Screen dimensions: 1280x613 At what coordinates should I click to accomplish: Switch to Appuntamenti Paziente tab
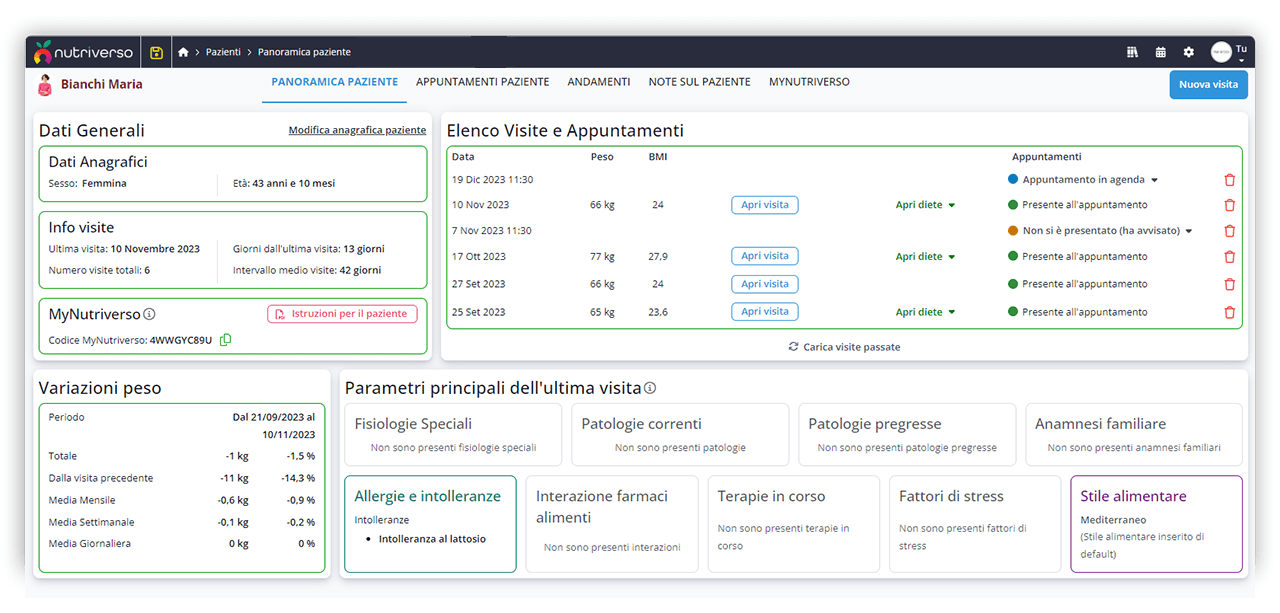pos(482,82)
